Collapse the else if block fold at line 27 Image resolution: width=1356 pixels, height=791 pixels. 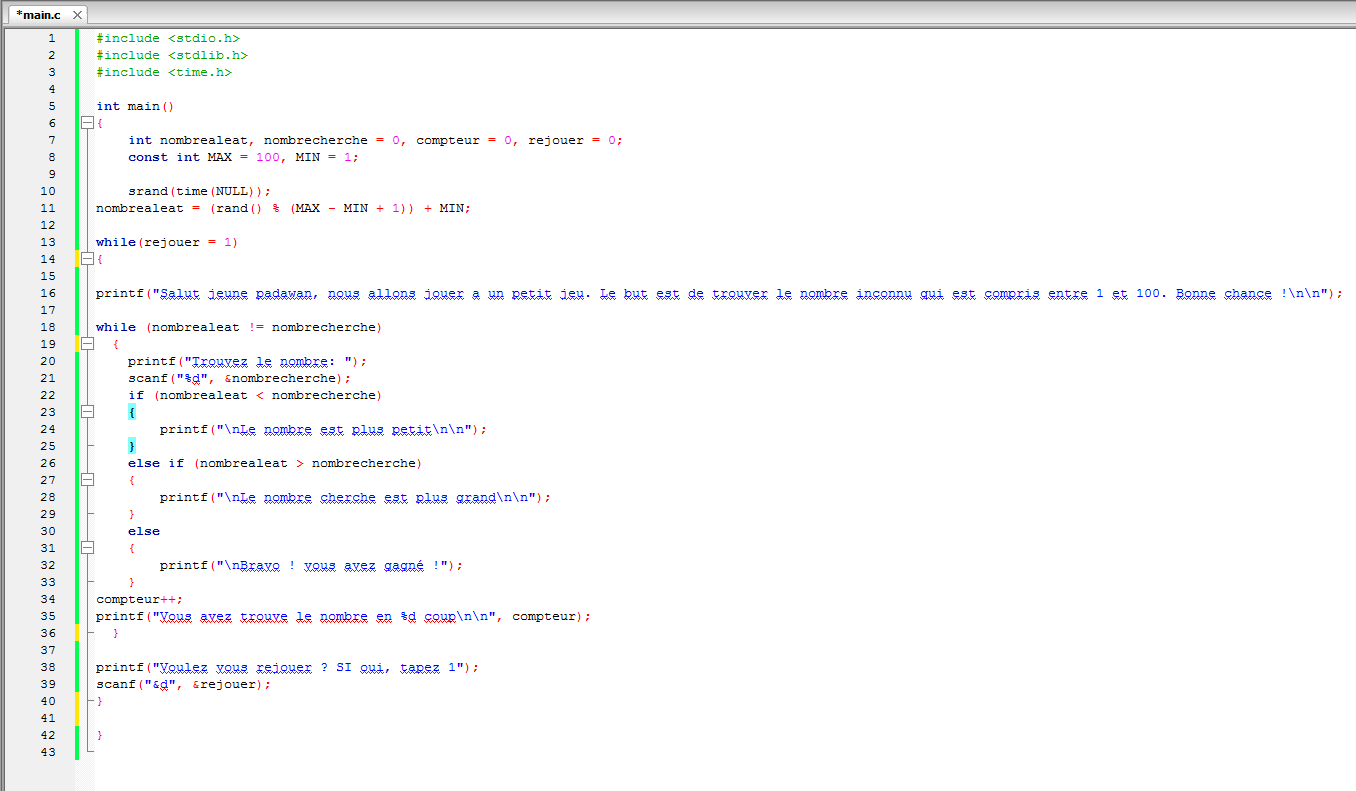(87, 480)
